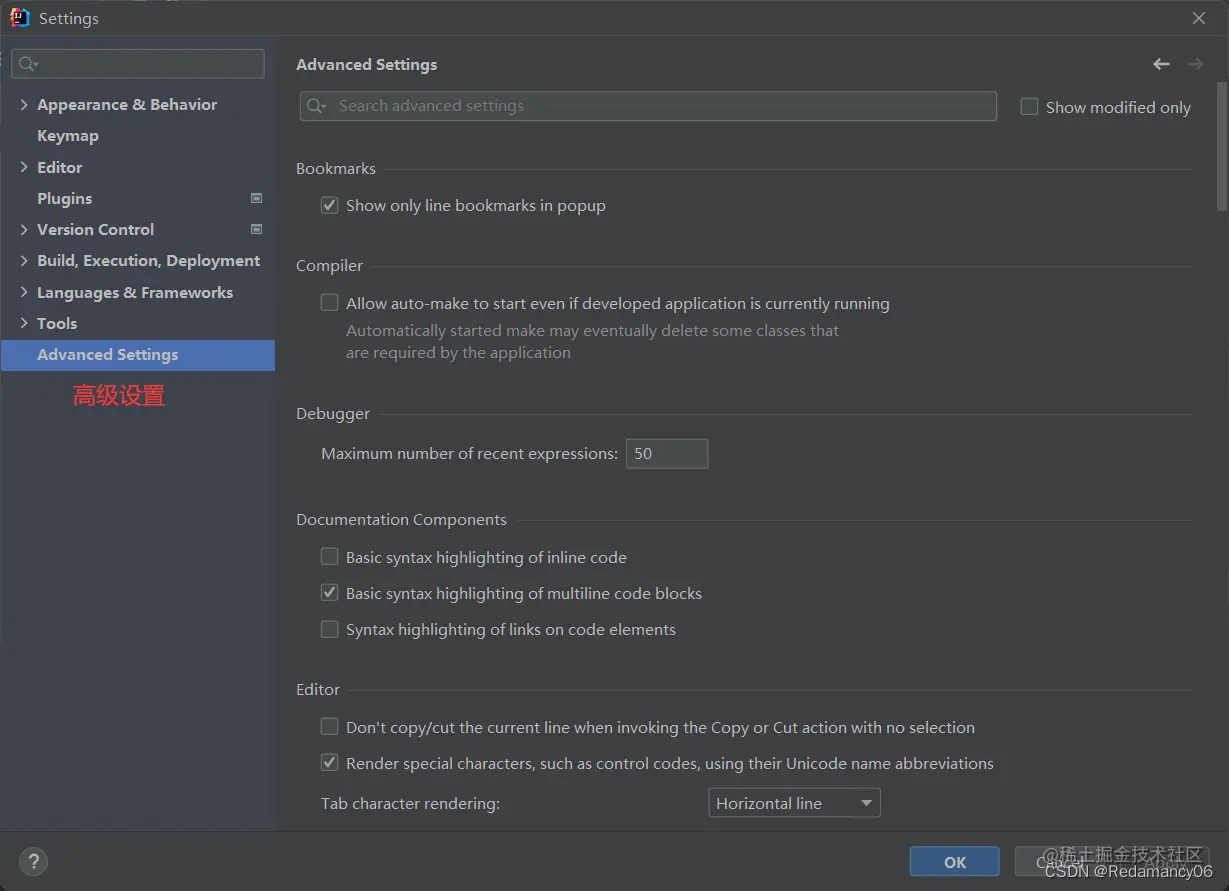The width and height of the screenshot is (1229, 891).
Task: Click the Cancel button
Action: (1059, 862)
